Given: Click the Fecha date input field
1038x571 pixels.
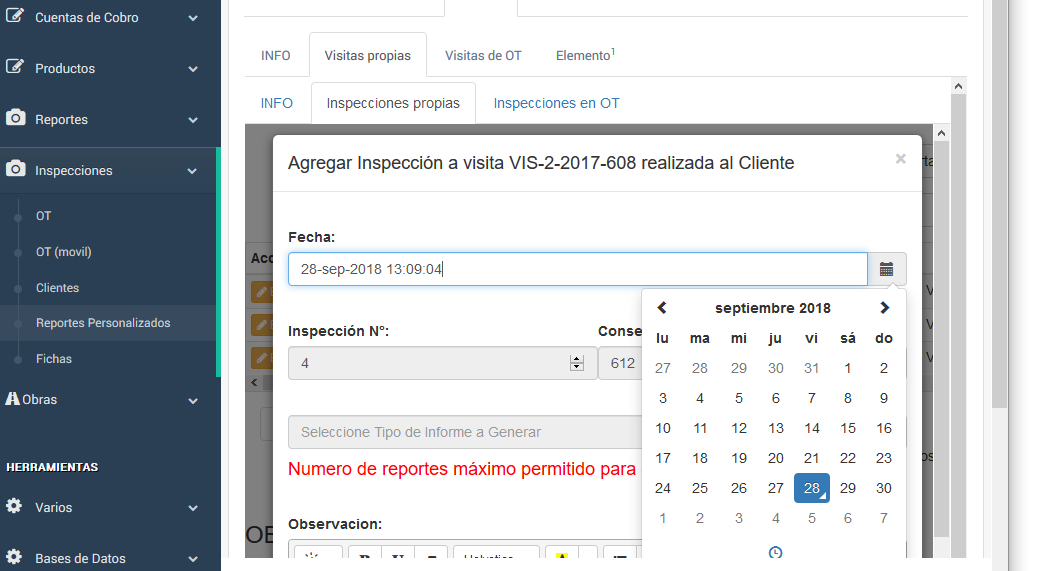Looking at the screenshot, I should pos(577,269).
